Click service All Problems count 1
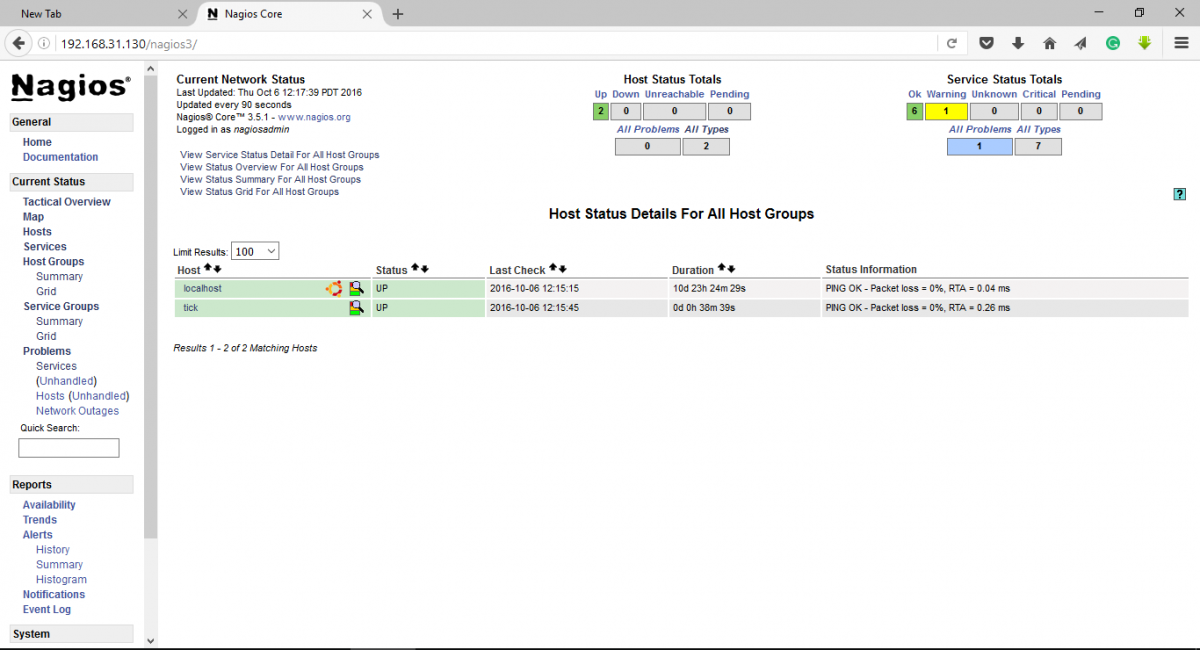Screen dimensions: 1200x650 (x=979, y=147)
